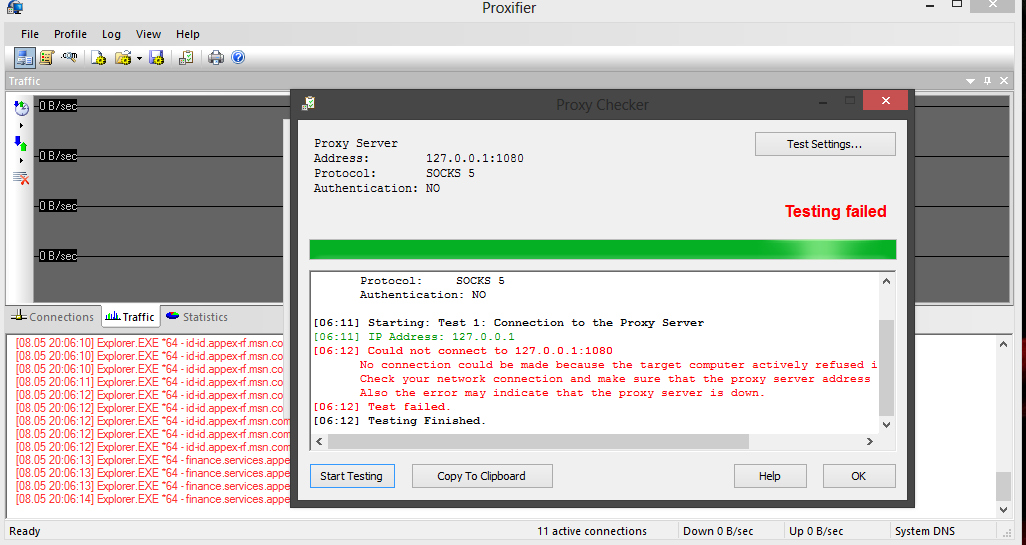Open profile using the folder-gear icon
This screenshot has width=1026, height=545.
point(123,58)
